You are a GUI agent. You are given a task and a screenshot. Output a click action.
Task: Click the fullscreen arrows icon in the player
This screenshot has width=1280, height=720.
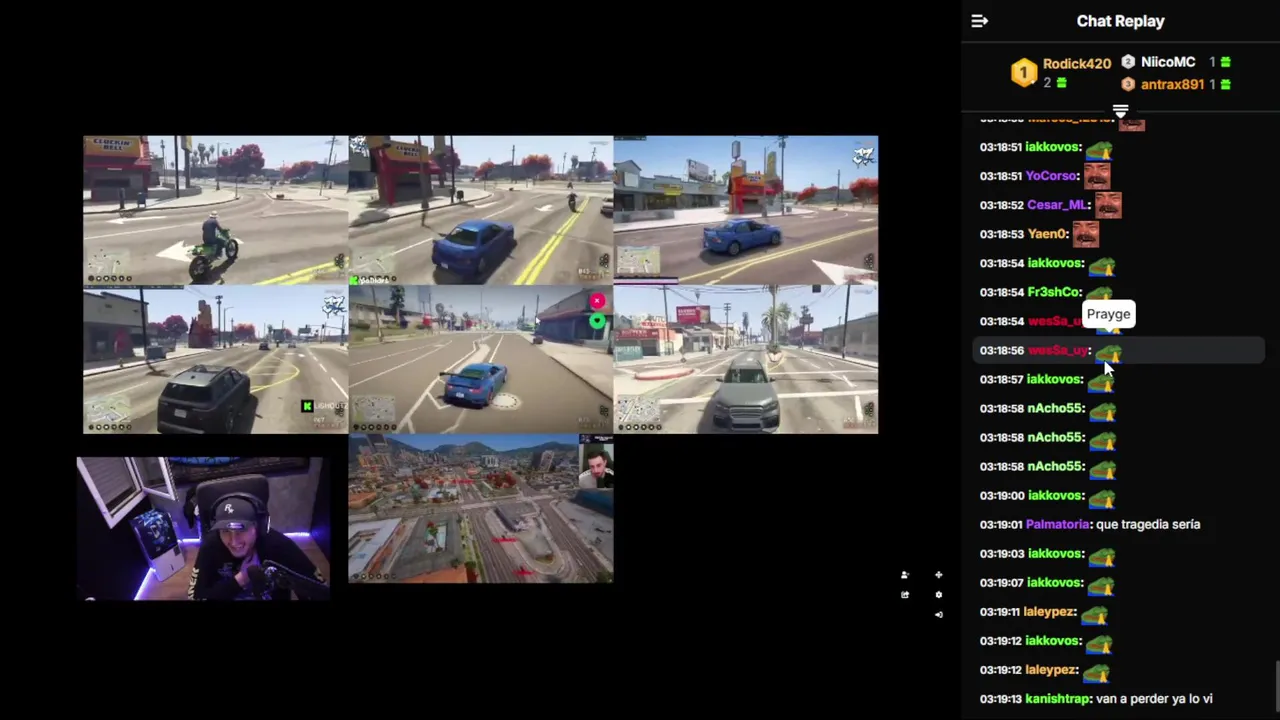pos(938,575)
